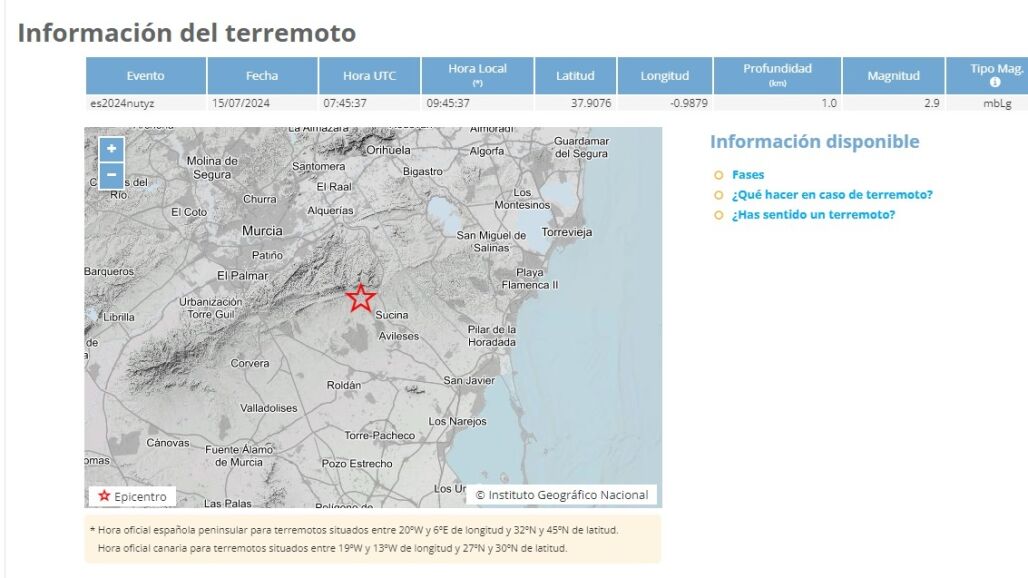Viewport: 1028px width, 578px height.
Task: Click the bullet circle beside Fases
Action: [x=718, y=175]
